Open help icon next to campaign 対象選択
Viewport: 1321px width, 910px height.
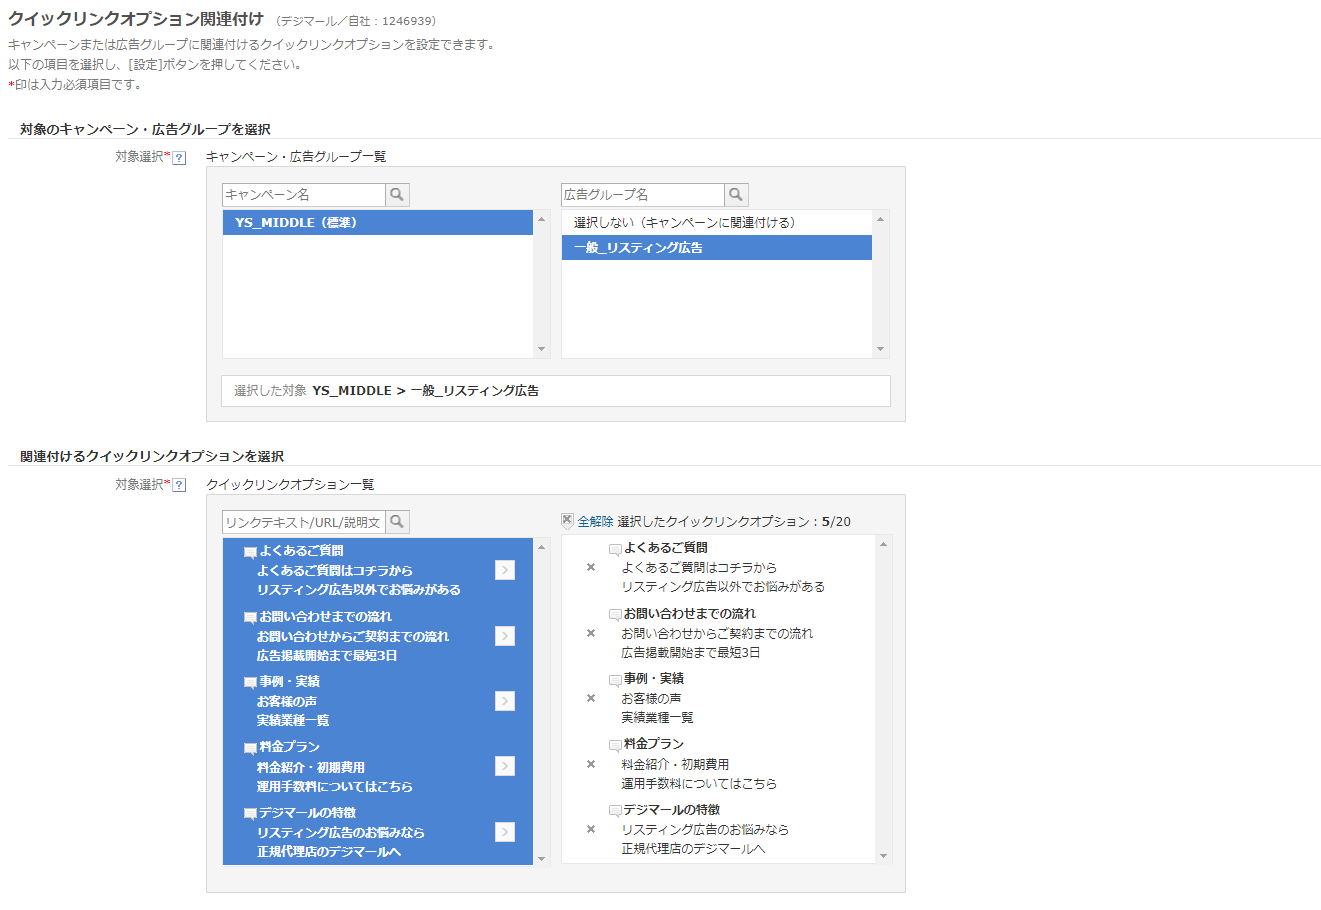pyautogui.click(x=179, y=158)
